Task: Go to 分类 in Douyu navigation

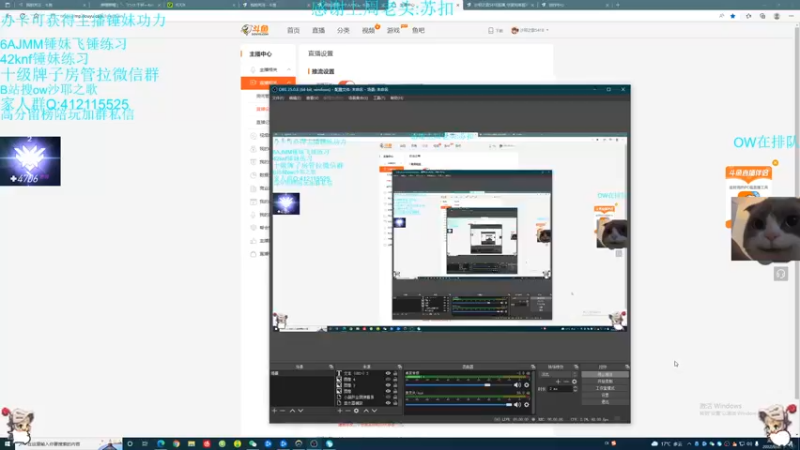Action: (343, 30)
